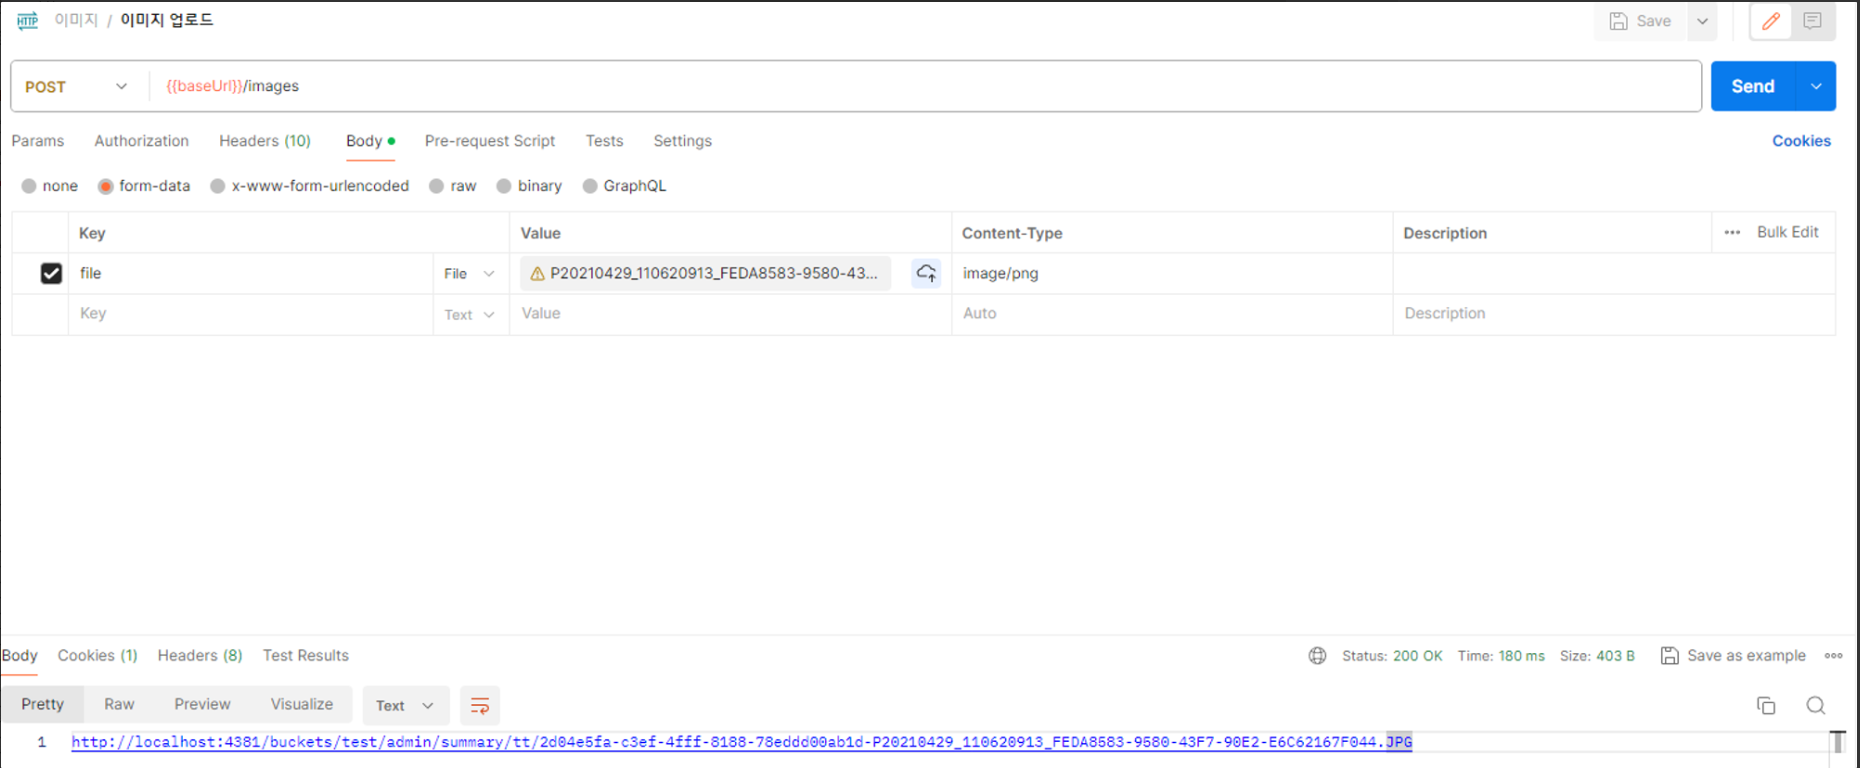Image resolution: width=1860 pixels, height=768 pixels.
Task: Switch response view to Pretty
Action: pos(43,705)
